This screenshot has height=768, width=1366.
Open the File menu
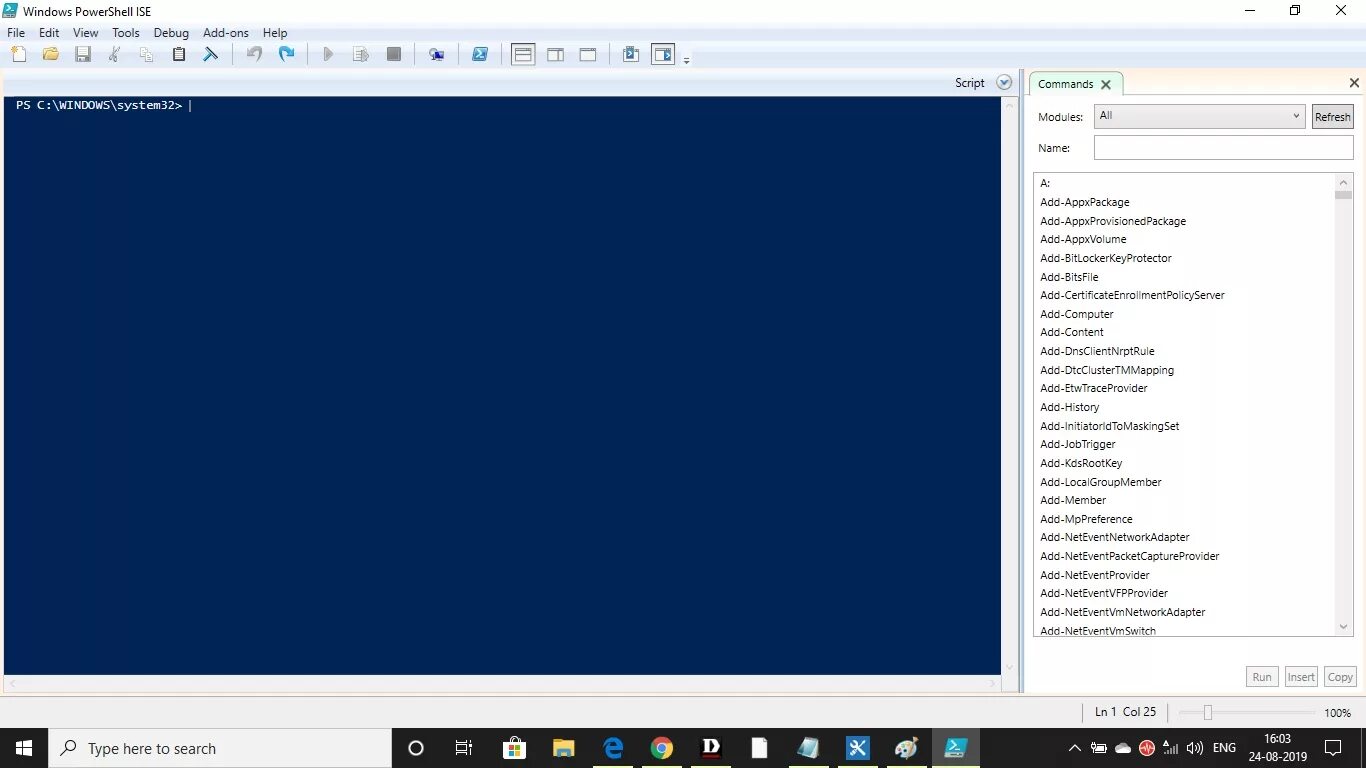[x=16, y=33]
